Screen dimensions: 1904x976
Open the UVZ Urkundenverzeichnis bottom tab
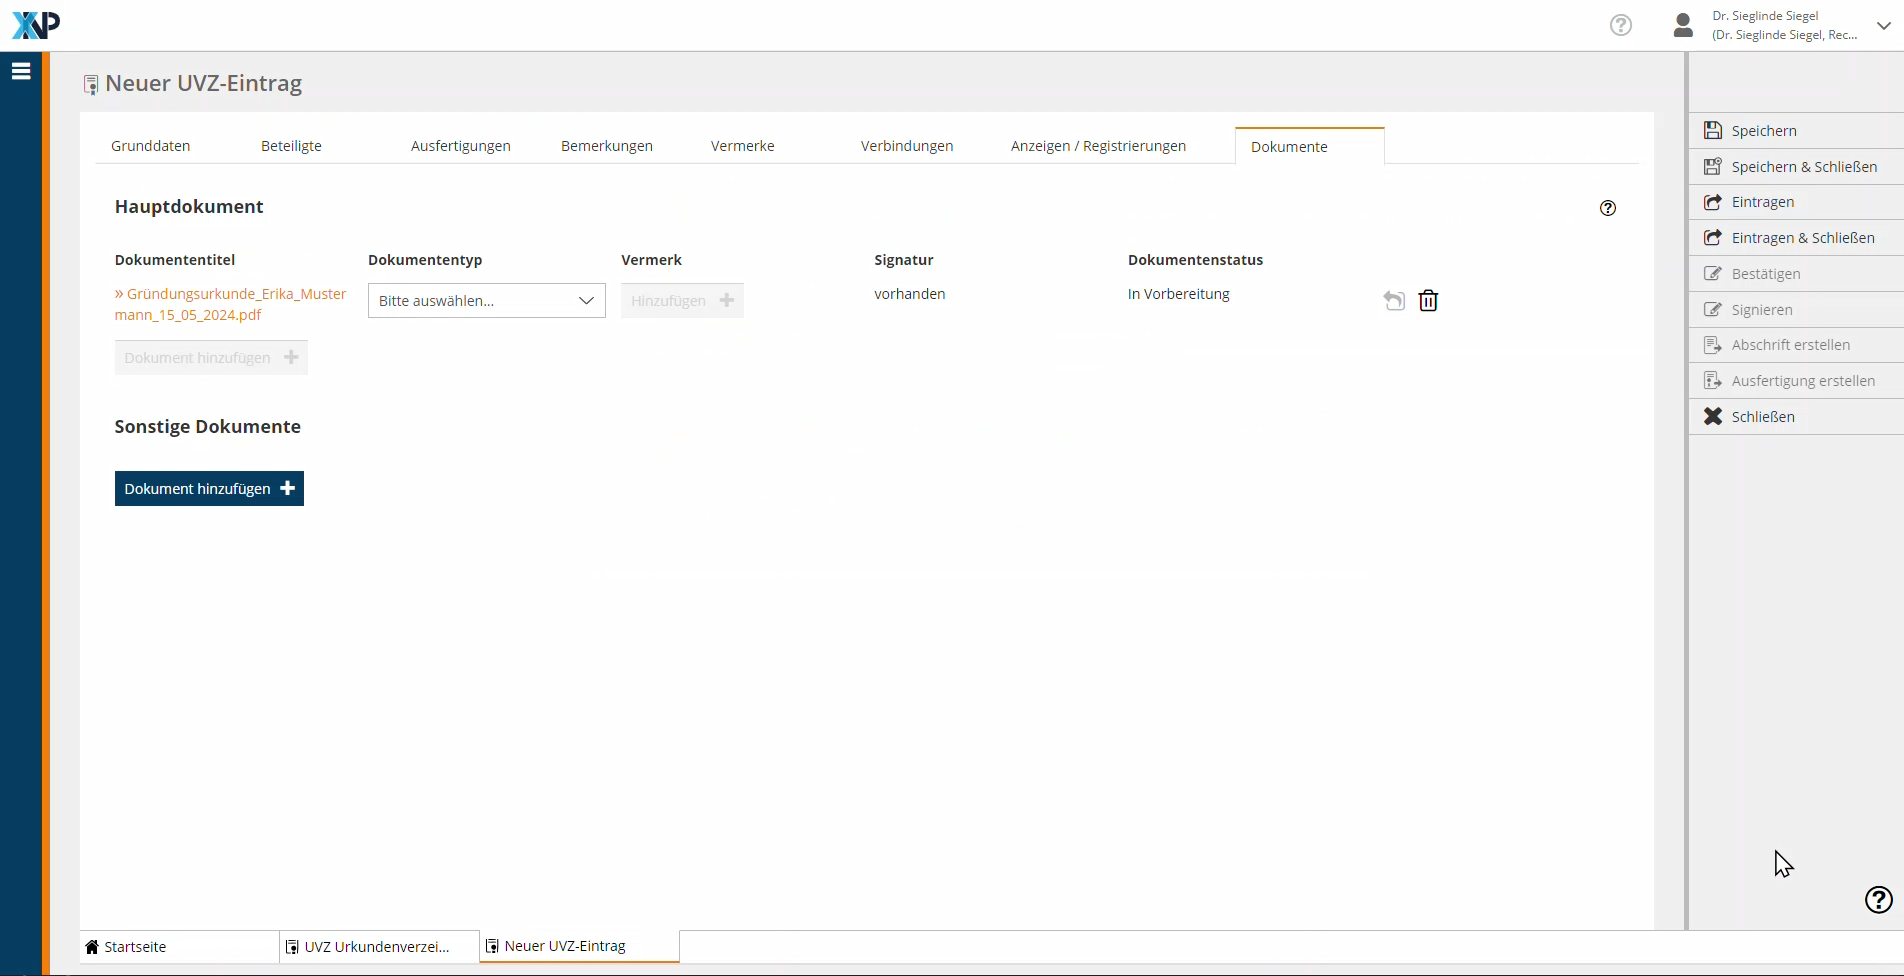[x=376, y=947]
